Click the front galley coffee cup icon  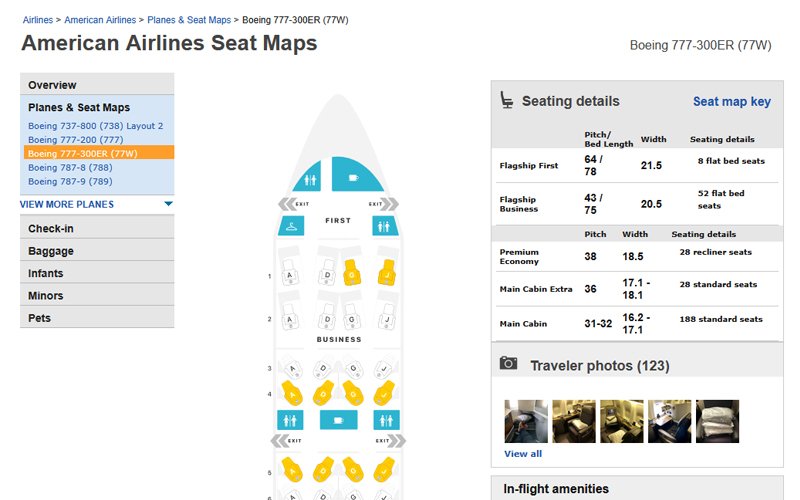(x=352, y=178)
